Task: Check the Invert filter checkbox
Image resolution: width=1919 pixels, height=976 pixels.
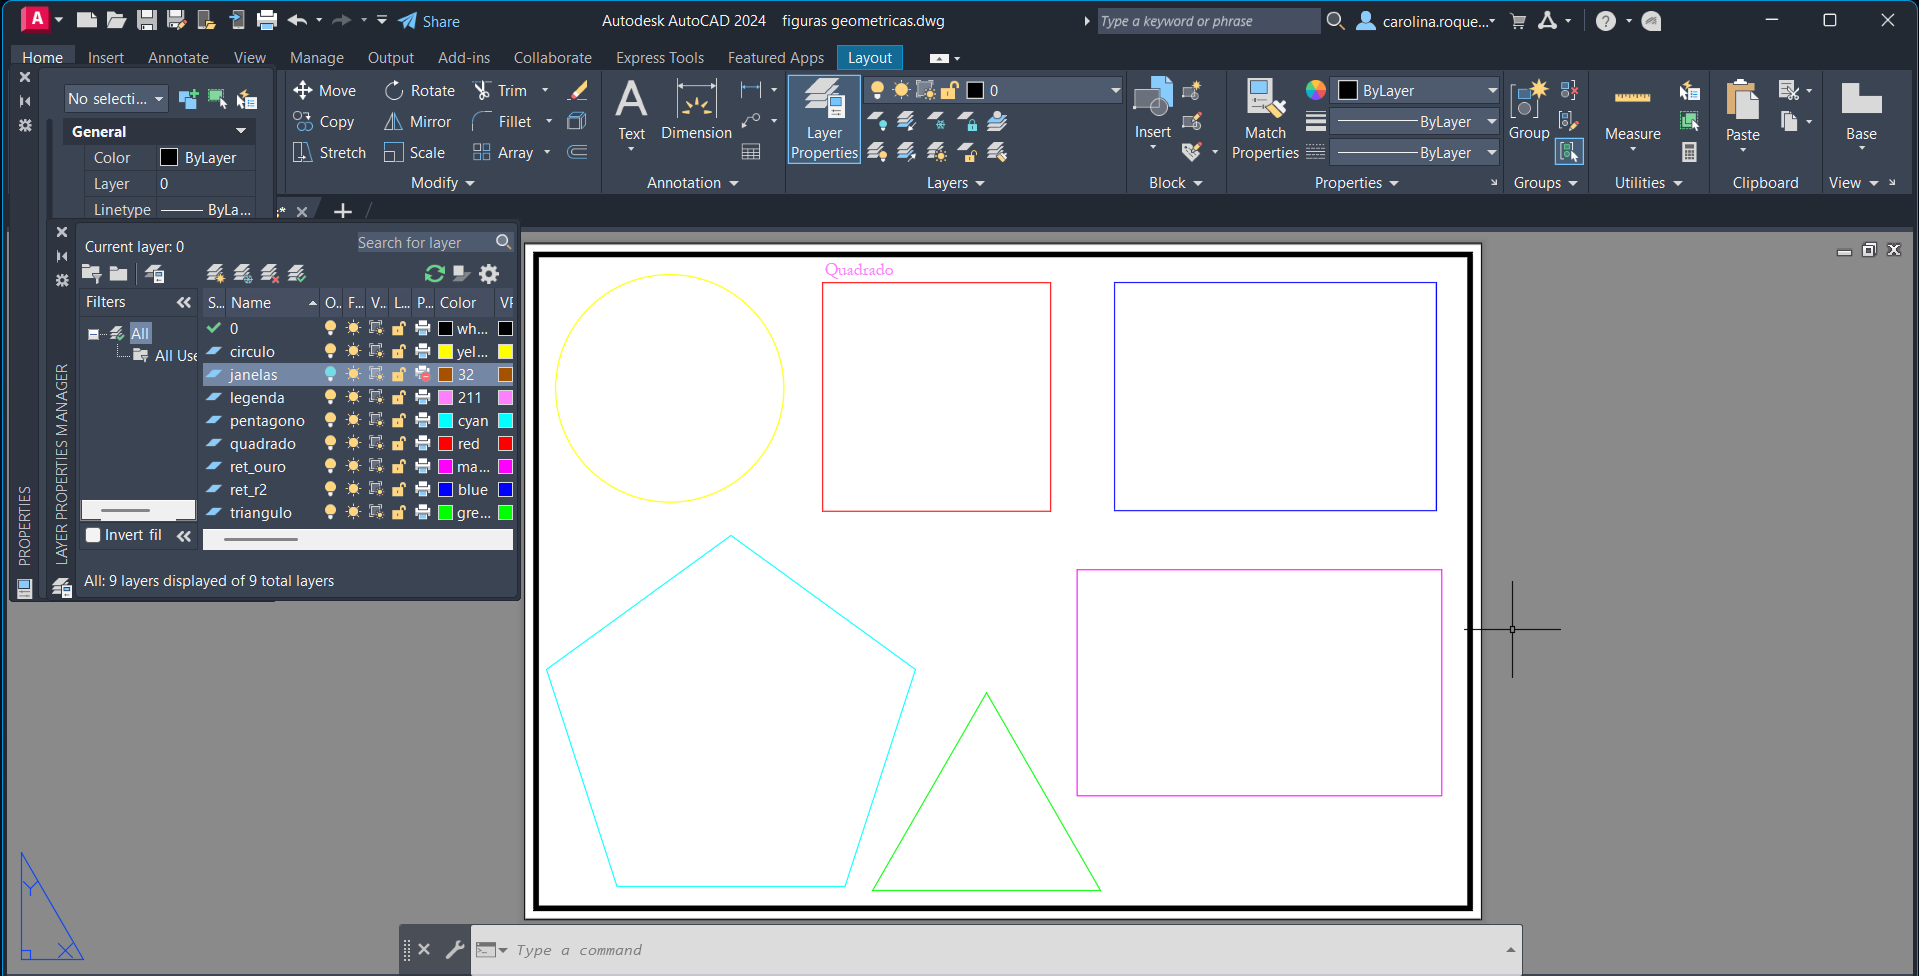Action: coord(94,535)
